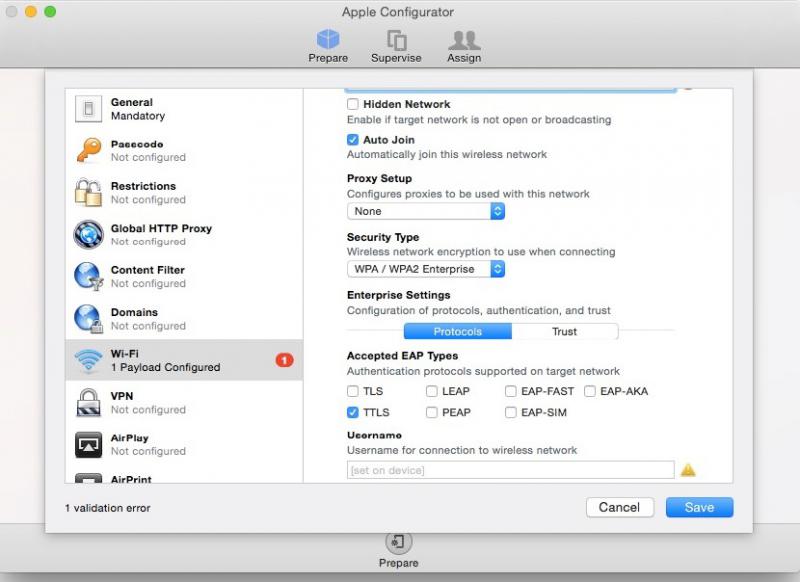Viewport: 800px width, 582px height.
Task: Click the green window zoom button
Action: click(x=50, y=11)
